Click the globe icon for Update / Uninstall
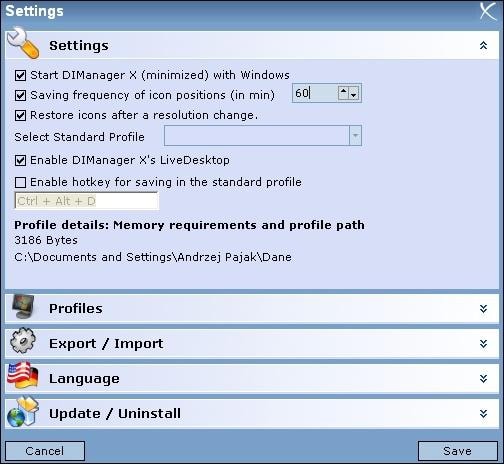This screenshot has height=465, width=504. (x=23, y=412)
